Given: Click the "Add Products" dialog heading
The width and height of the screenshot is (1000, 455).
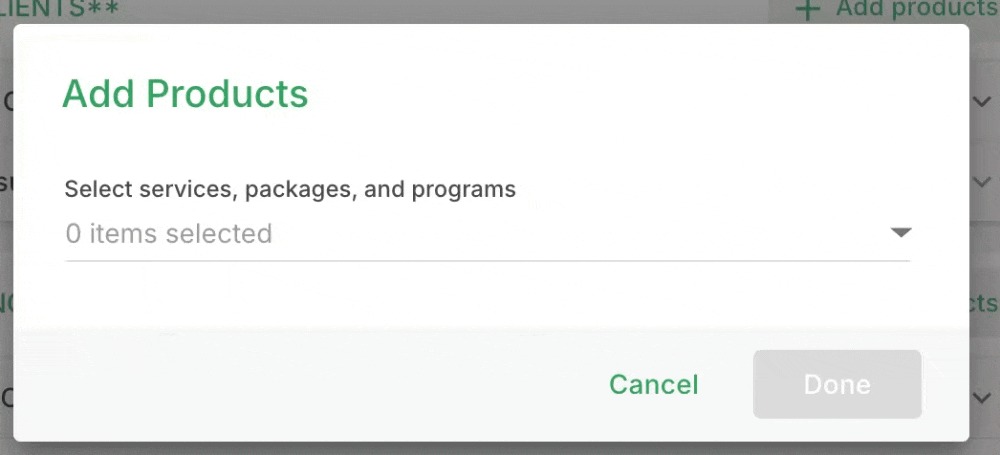Looking at the screenshot, I should pos(185,94).
